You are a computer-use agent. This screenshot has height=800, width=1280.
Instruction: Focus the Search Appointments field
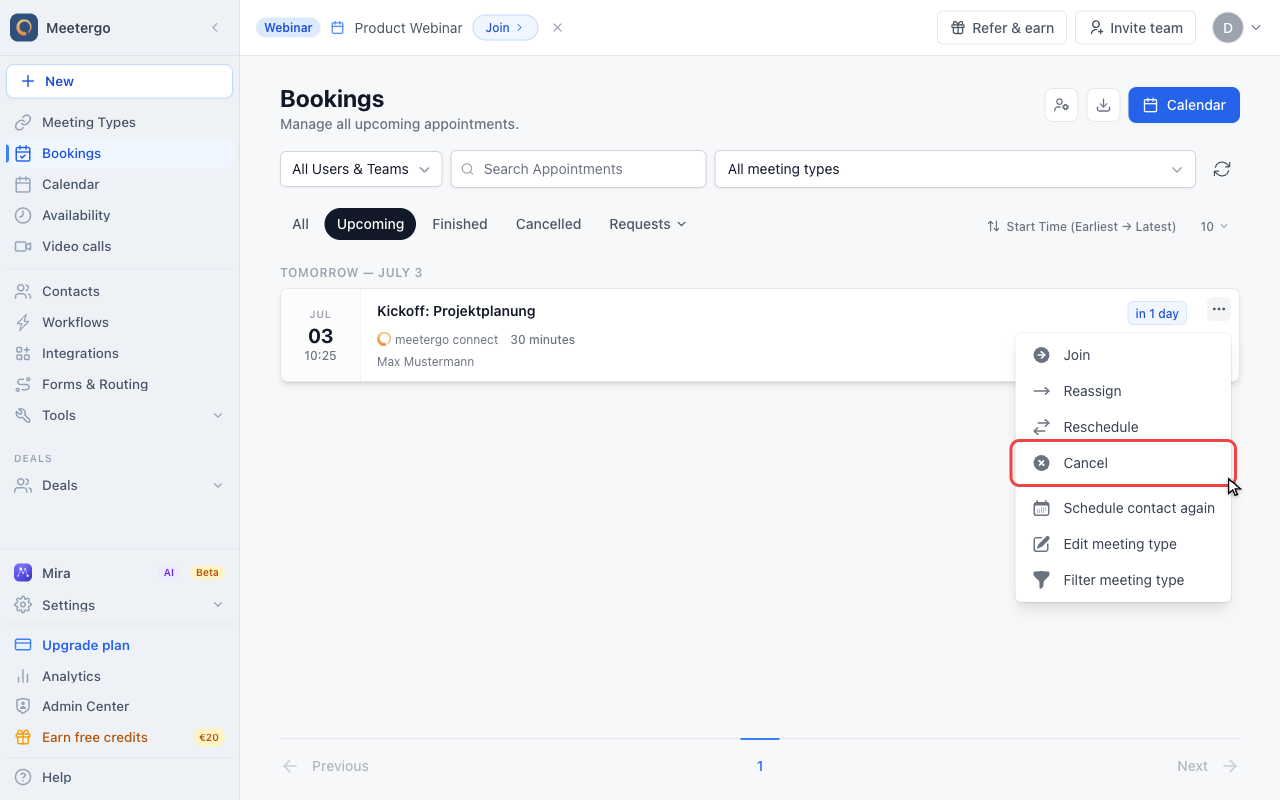point(578,169)
